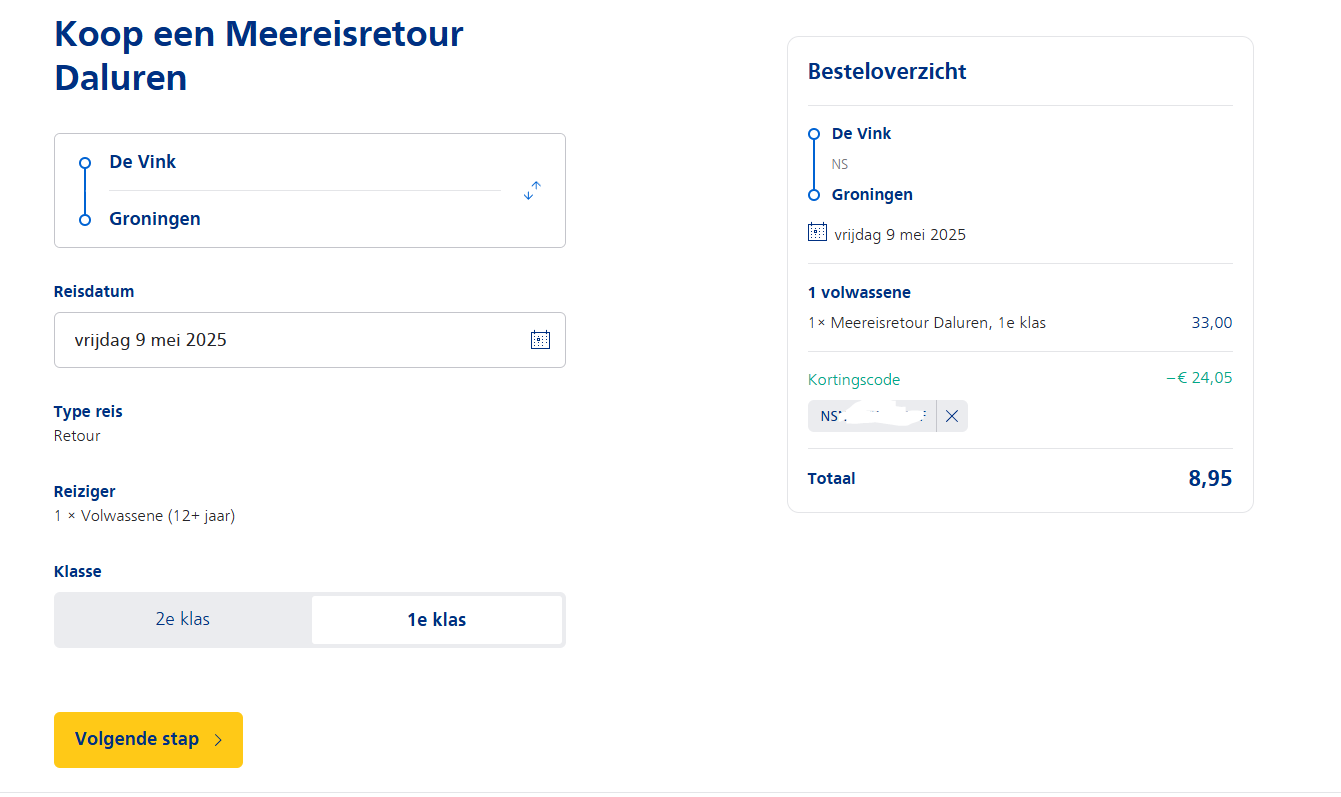Image resolution: width=1341 pixels, height=797 pixels.
Task: Click the Meereisretour Daluren order line
Action: click(x=1020, y=323)
